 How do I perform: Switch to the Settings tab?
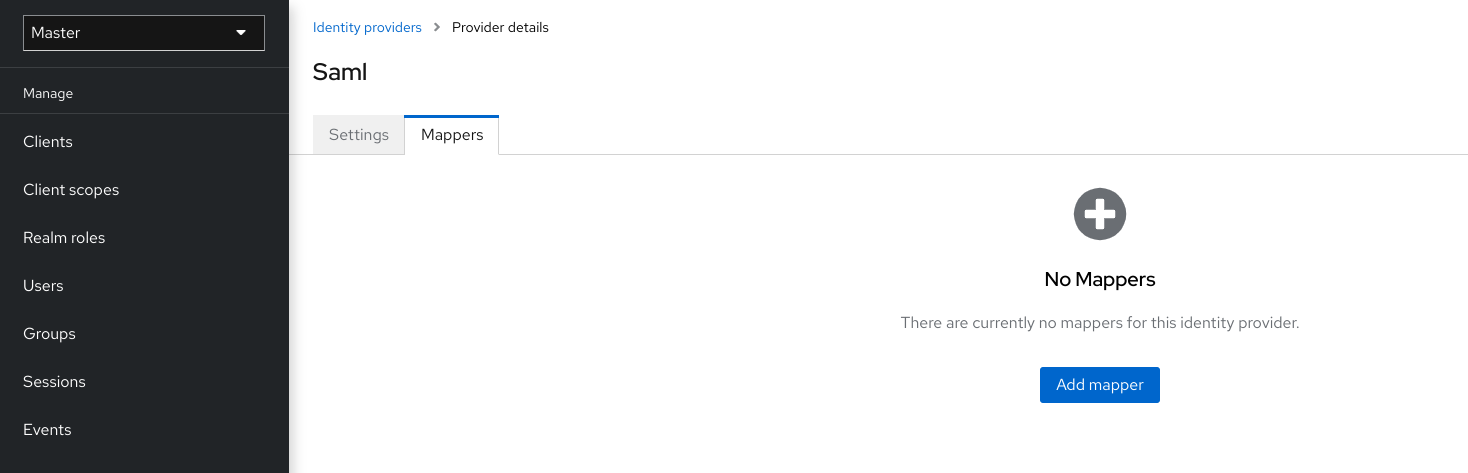pos(358,135)
